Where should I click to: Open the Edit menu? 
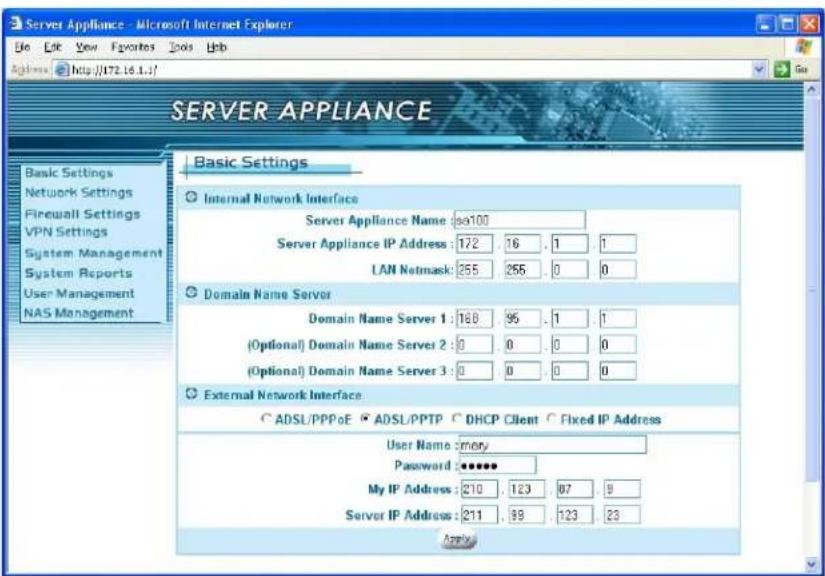(x=53, y=47)
